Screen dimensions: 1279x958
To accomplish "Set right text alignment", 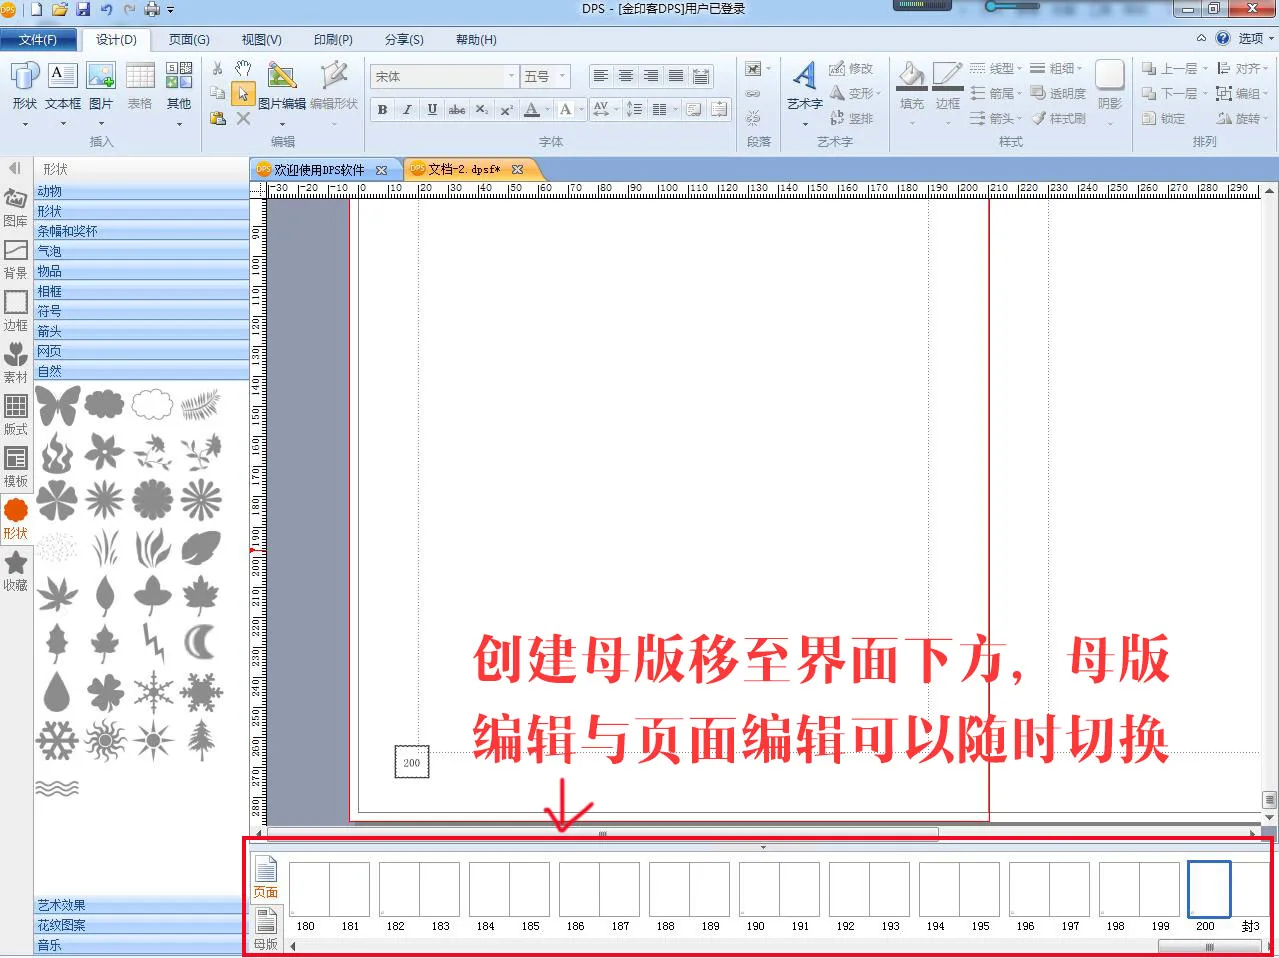I will click(651, 76).
